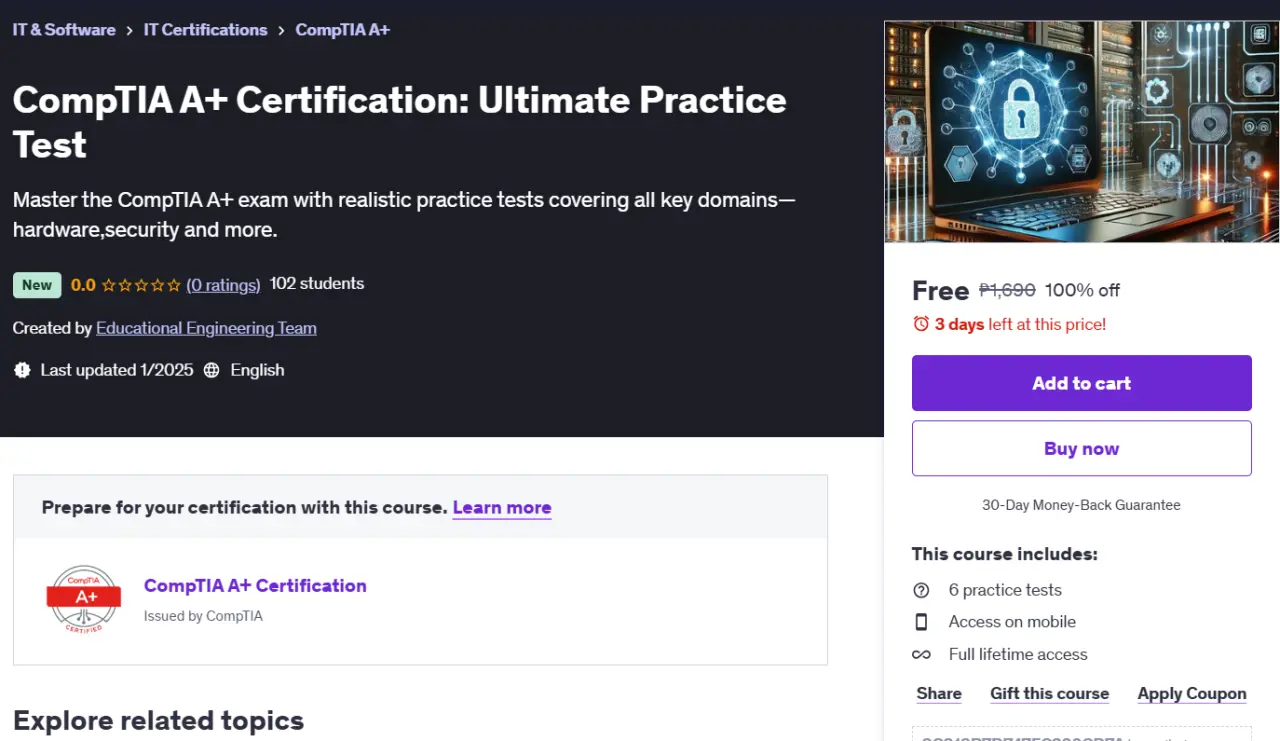Click the practice tests question mark icon
The width and height of the screenshot is (1280, 741).
(921, 590)
